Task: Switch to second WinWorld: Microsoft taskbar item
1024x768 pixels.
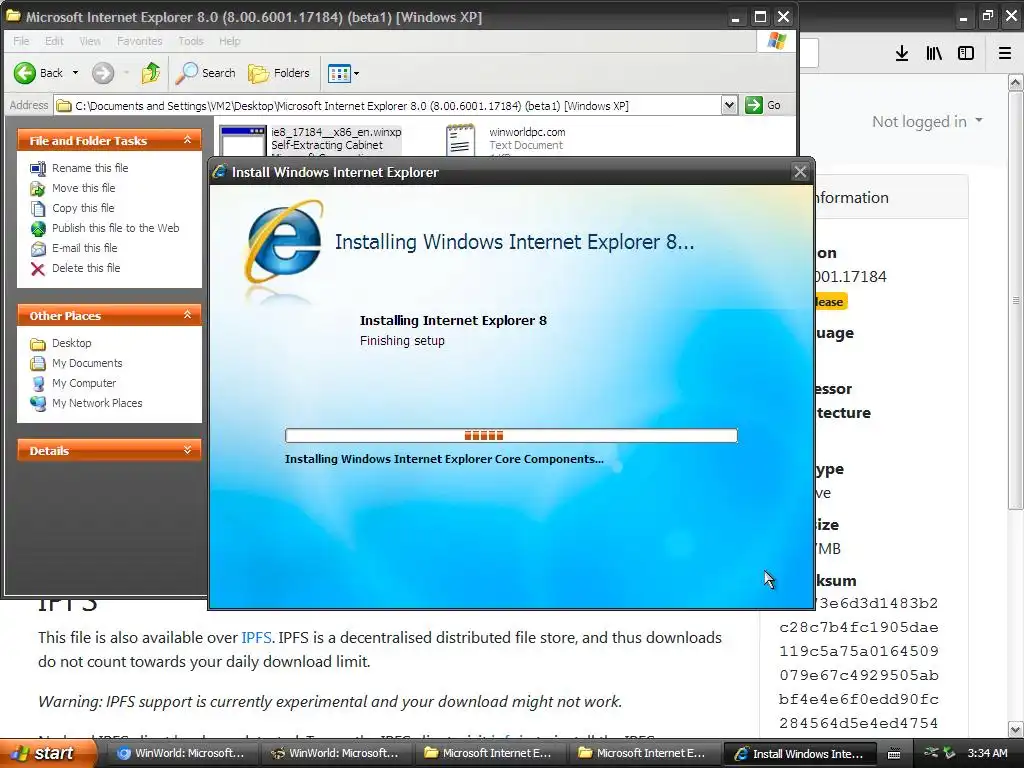Action: pos(335,753)
